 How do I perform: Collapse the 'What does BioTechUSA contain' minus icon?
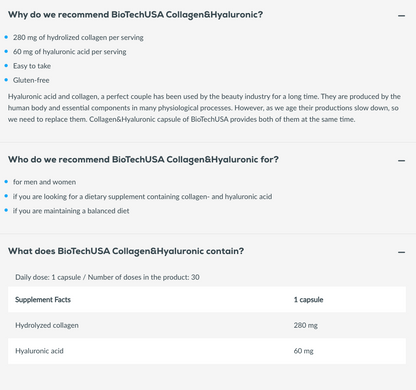(401, 252)
